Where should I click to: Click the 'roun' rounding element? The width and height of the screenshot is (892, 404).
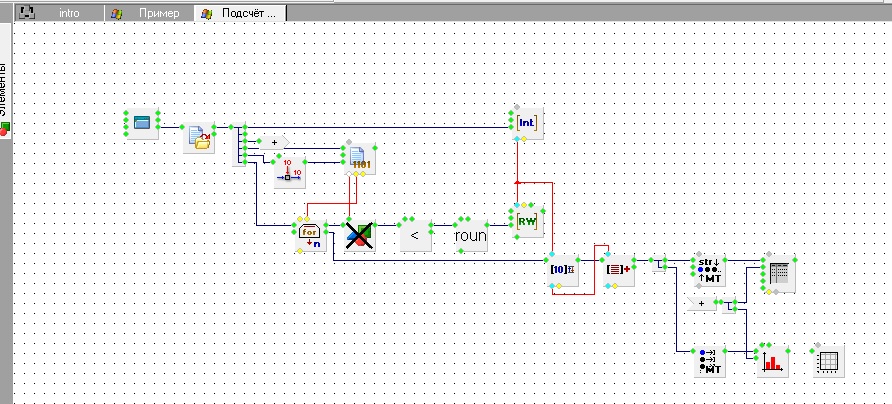pyautogui.click(x=470, y=236)
